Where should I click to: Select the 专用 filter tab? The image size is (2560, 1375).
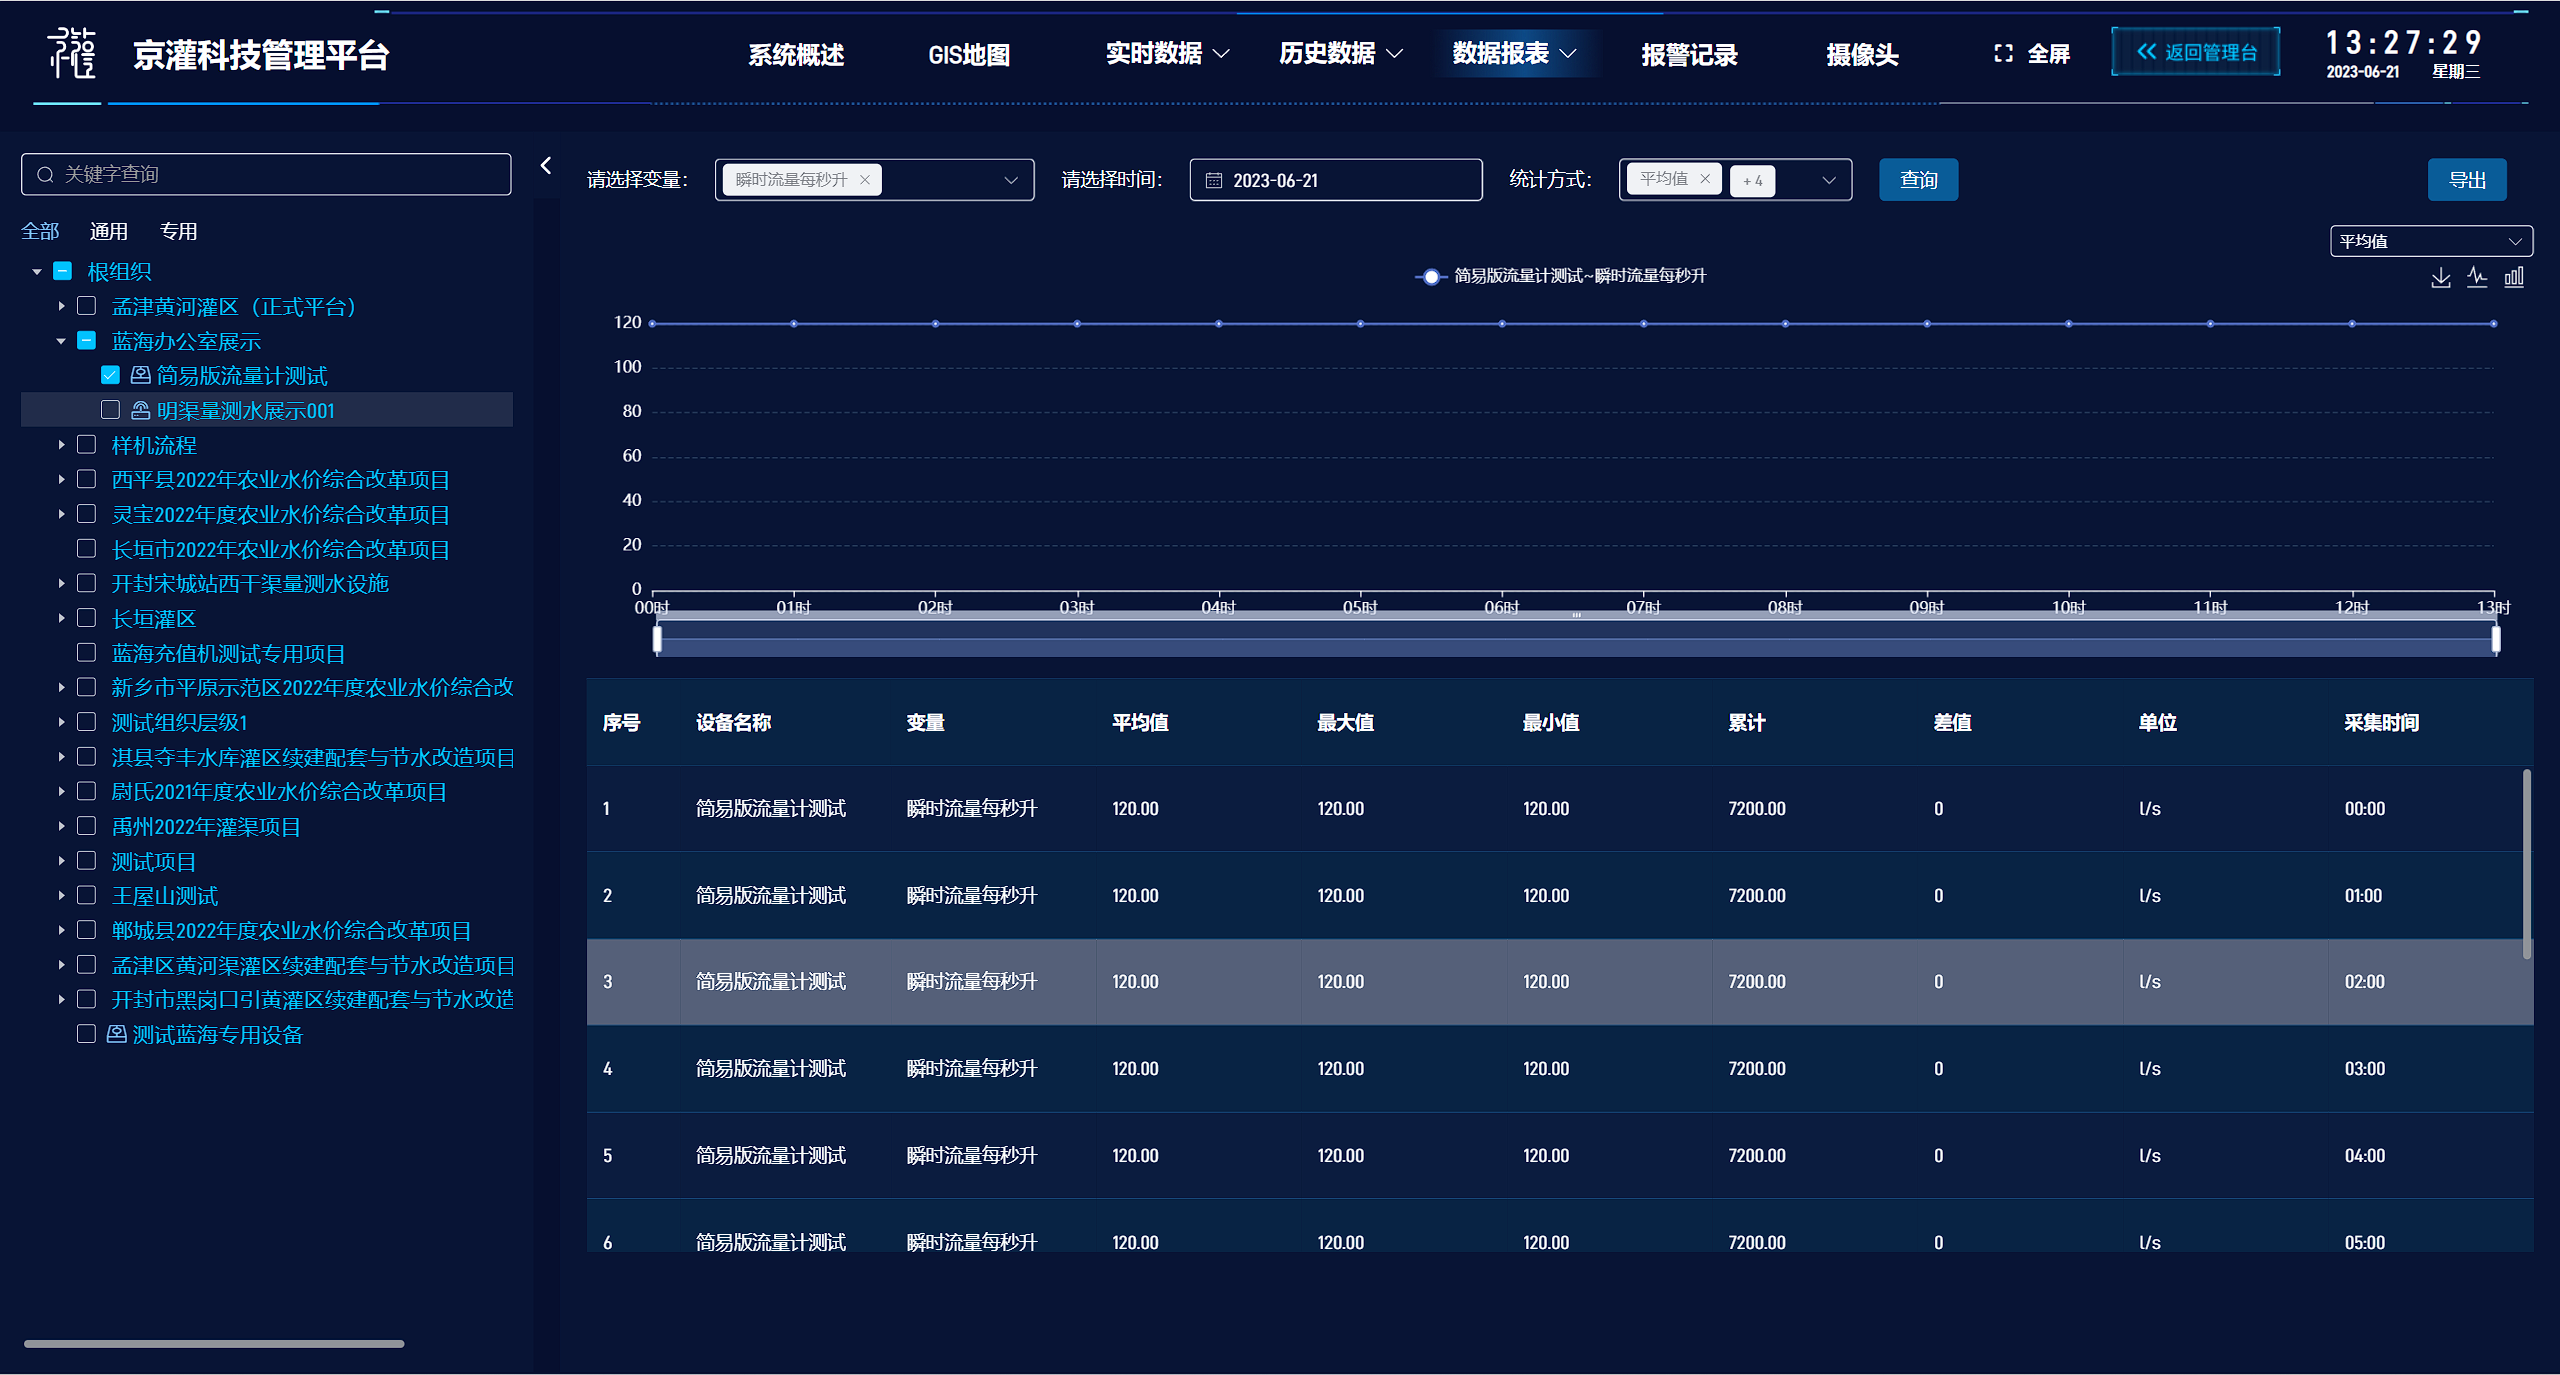pyautogui.click(x=179, y=231)
